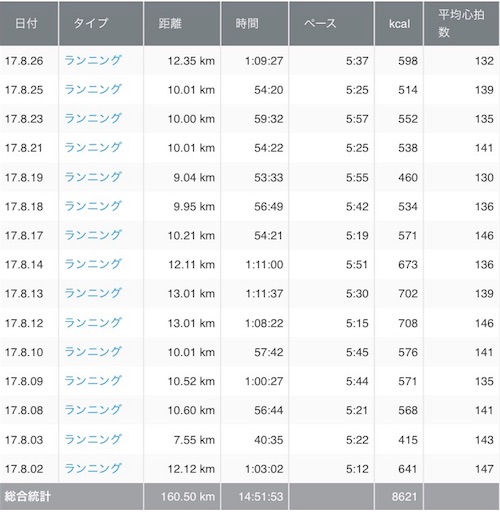Click time value 1:08:22
The height and width of the screenshot is (512, 500).
264,323
